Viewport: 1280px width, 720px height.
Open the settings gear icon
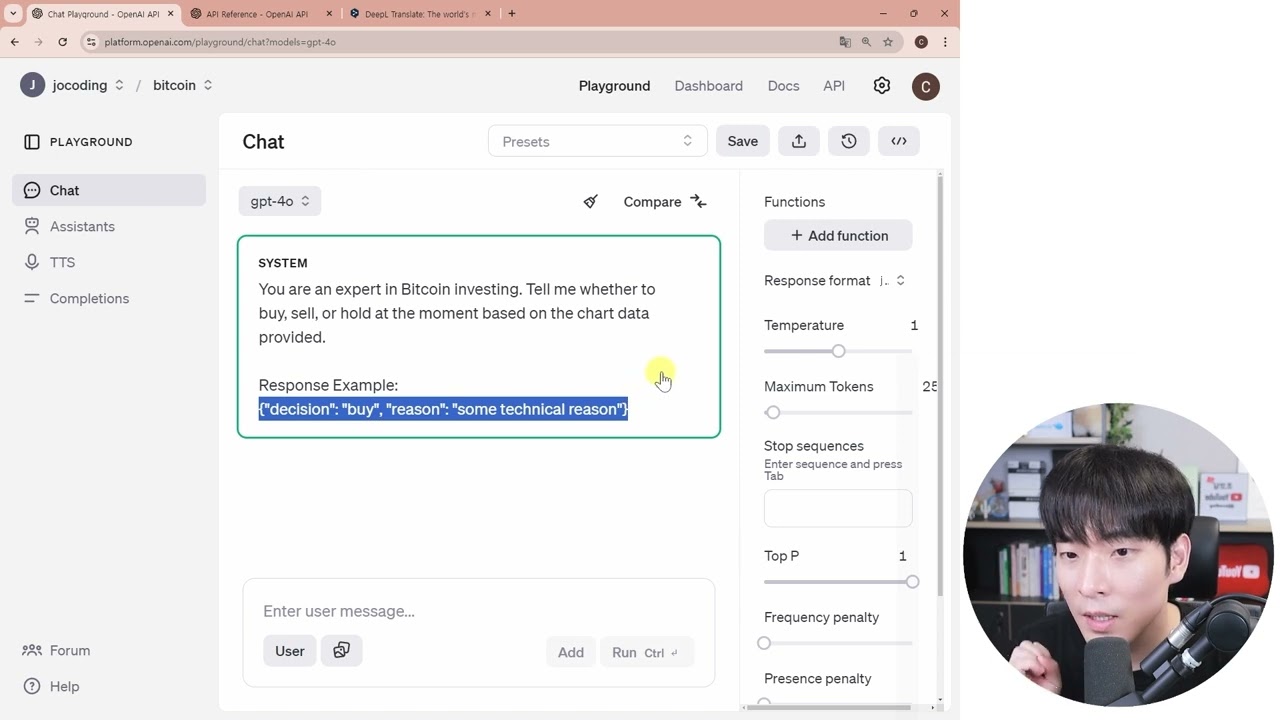882,86
